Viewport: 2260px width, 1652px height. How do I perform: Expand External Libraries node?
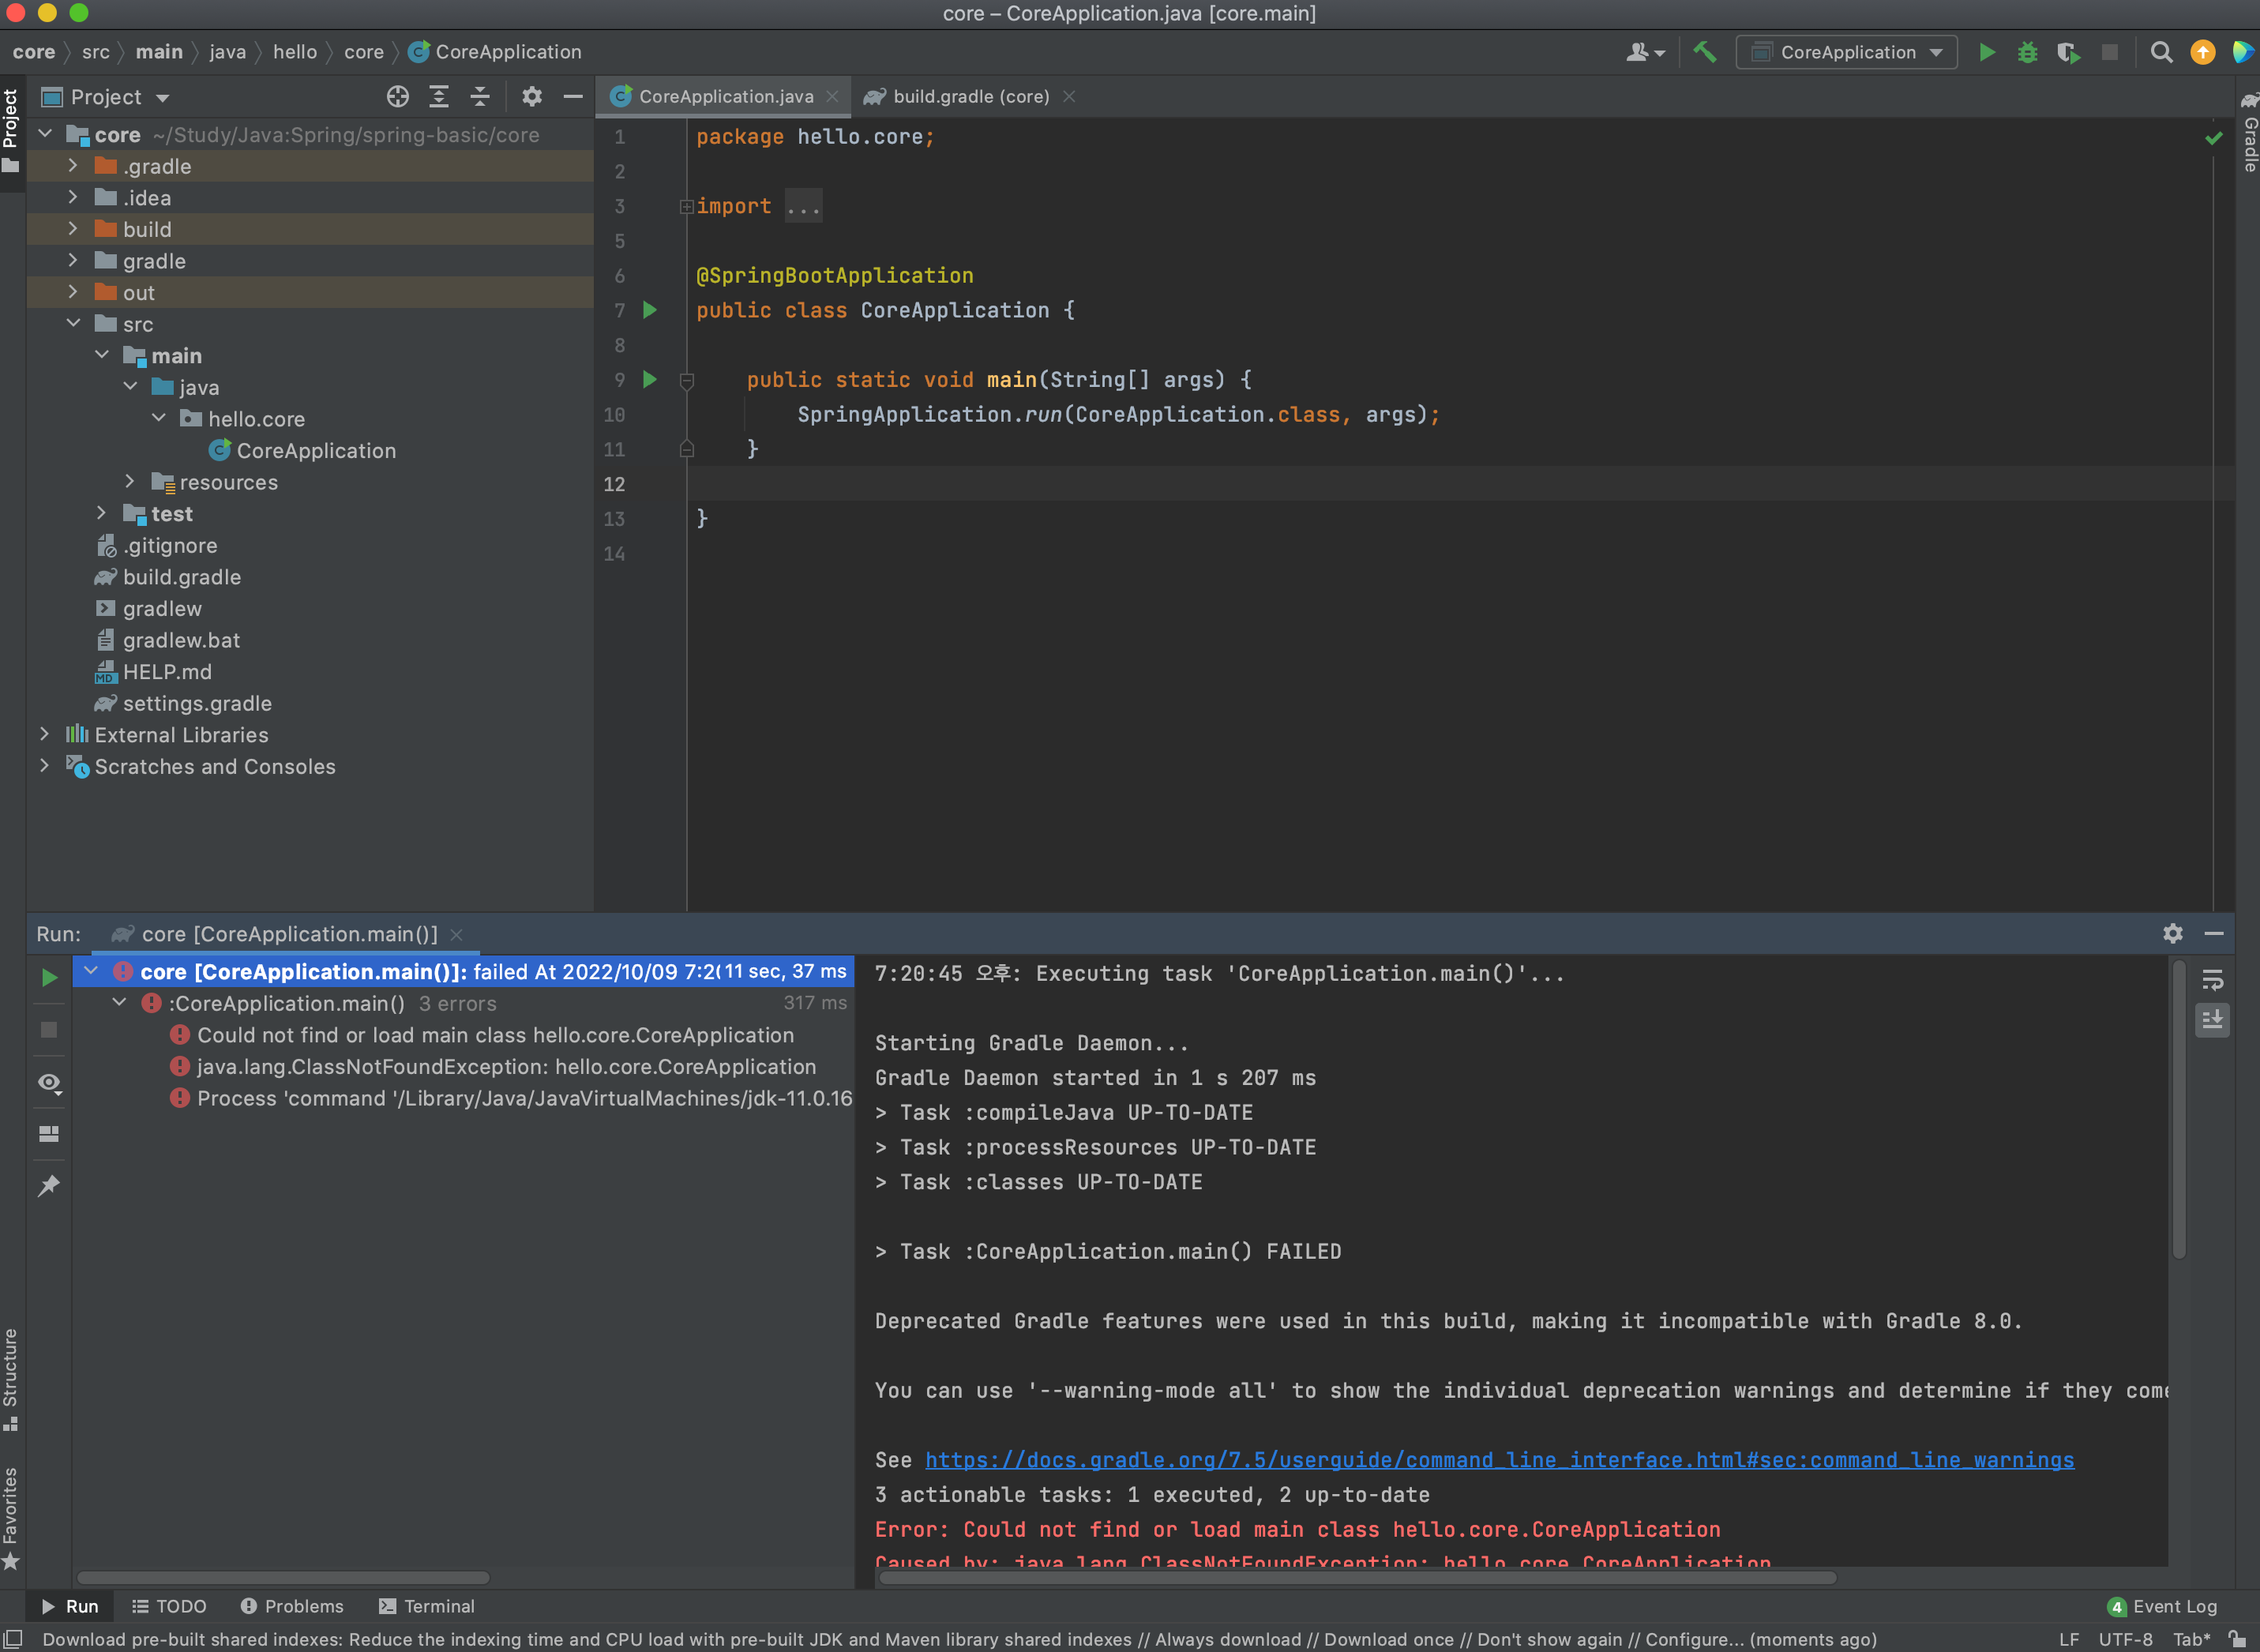(x=44, y=734)
